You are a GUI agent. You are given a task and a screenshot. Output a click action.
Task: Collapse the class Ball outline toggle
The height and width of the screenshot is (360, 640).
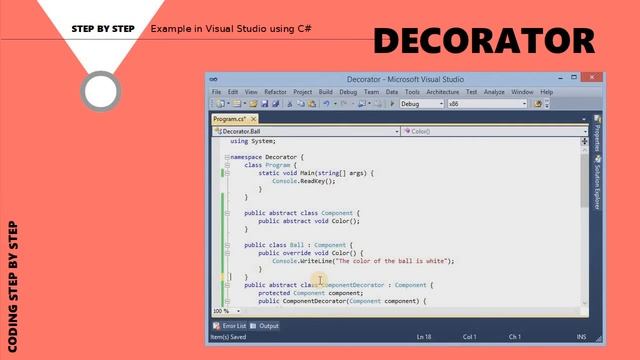(227, 245)
